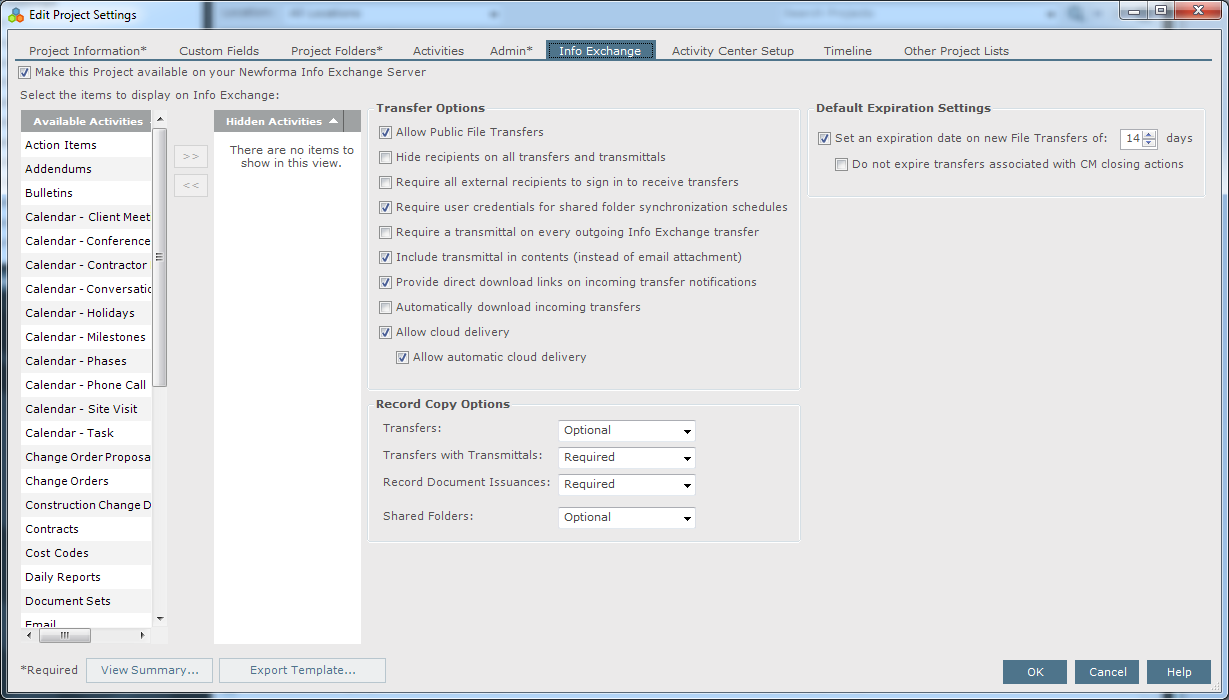
Task: Select Calendar - Phases activity
Action: (87, 361)
